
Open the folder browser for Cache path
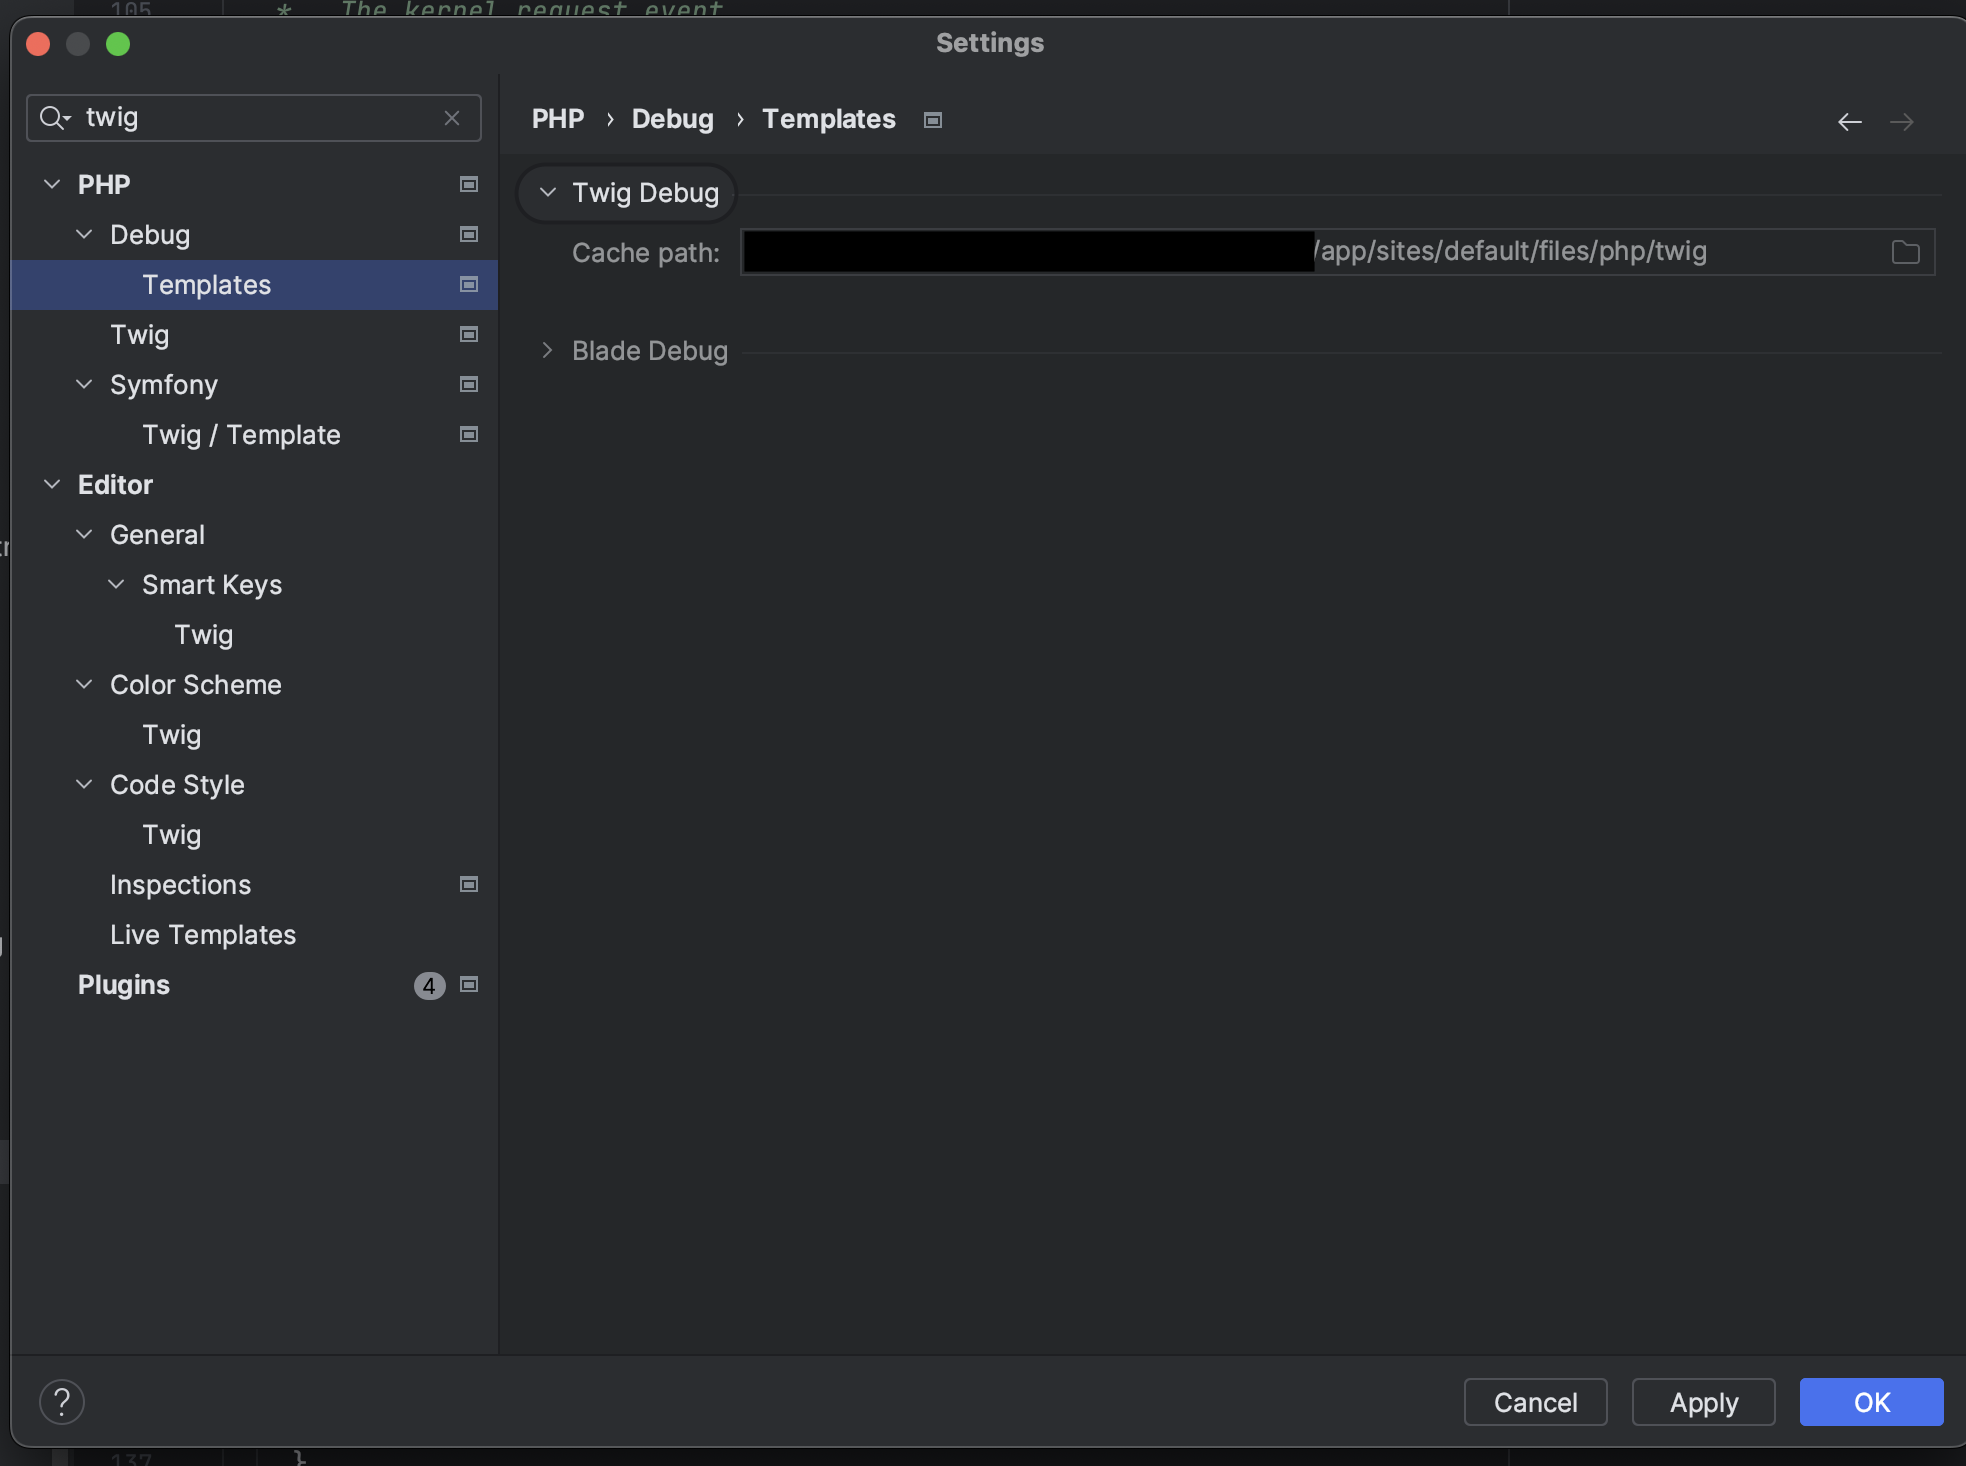pyautogui.click(x=1904, y=252)
